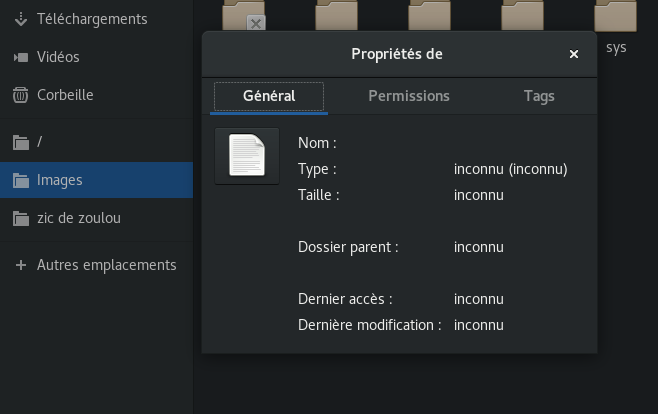
Task: Select the root "/" folder in sidebar
Action: [39, 142]
